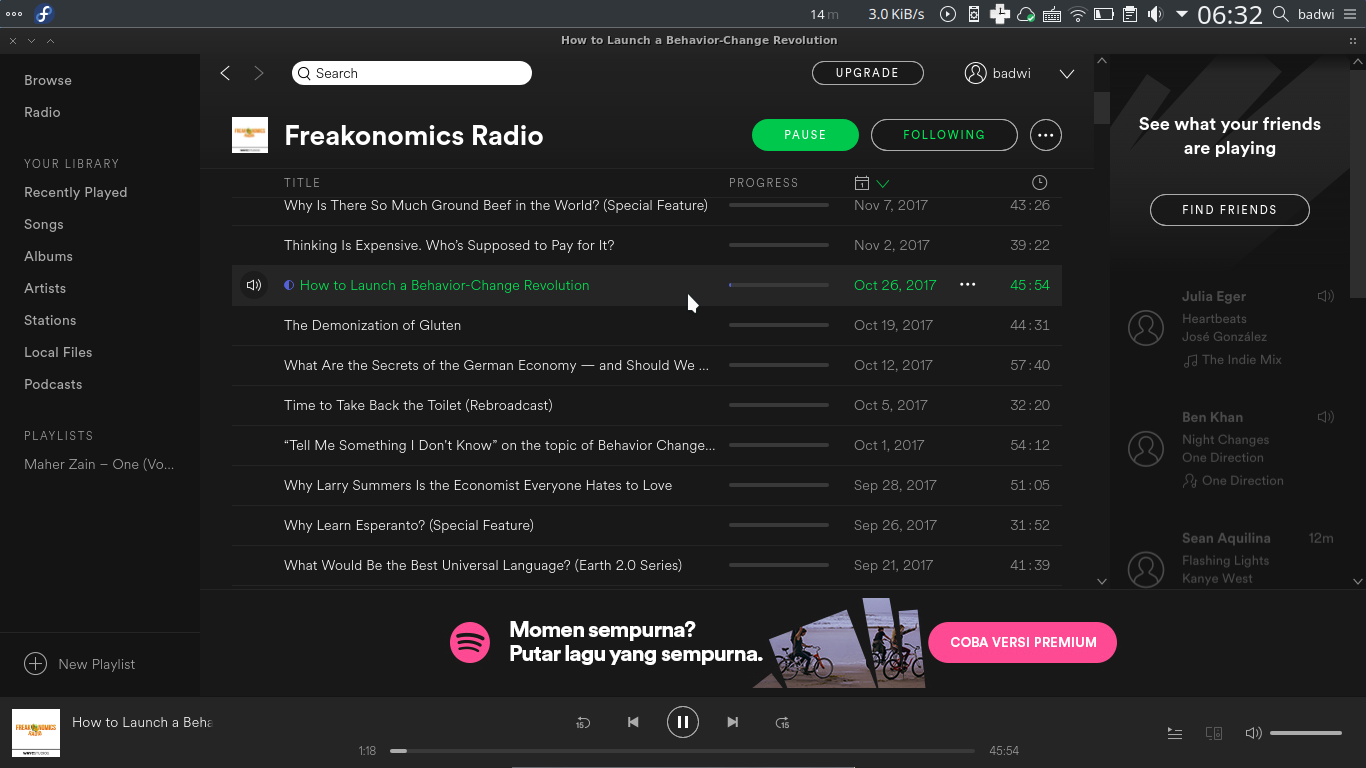Click the Search input field
The width and height of the screenshot is (1366, 768).
point(412,73)
